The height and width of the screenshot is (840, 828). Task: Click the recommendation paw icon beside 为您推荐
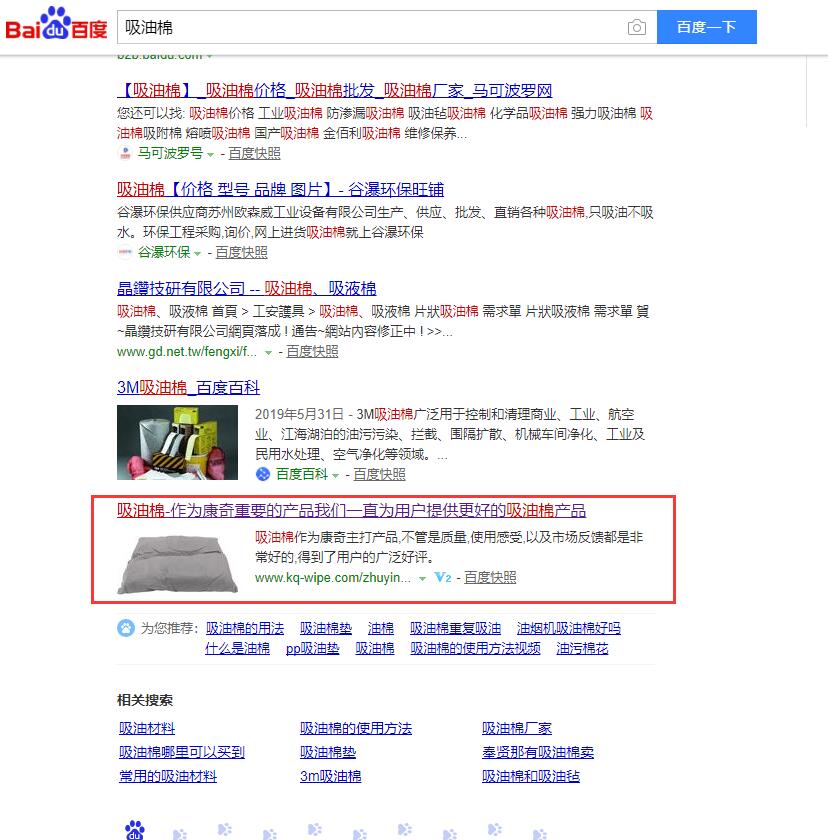tap(126, 628)
